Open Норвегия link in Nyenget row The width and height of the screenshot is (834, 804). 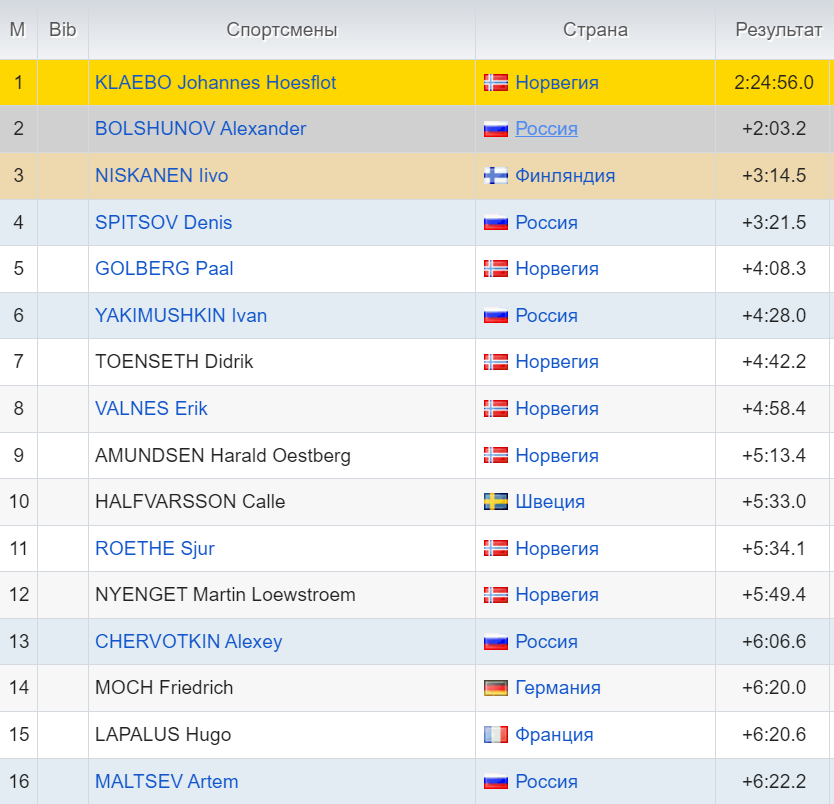coord(557,594)
